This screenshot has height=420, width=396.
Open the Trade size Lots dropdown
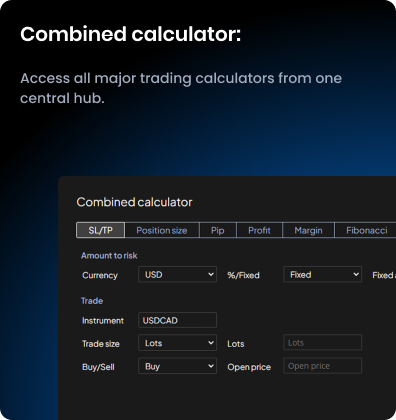pyautogui.click(x=177, y=343)
